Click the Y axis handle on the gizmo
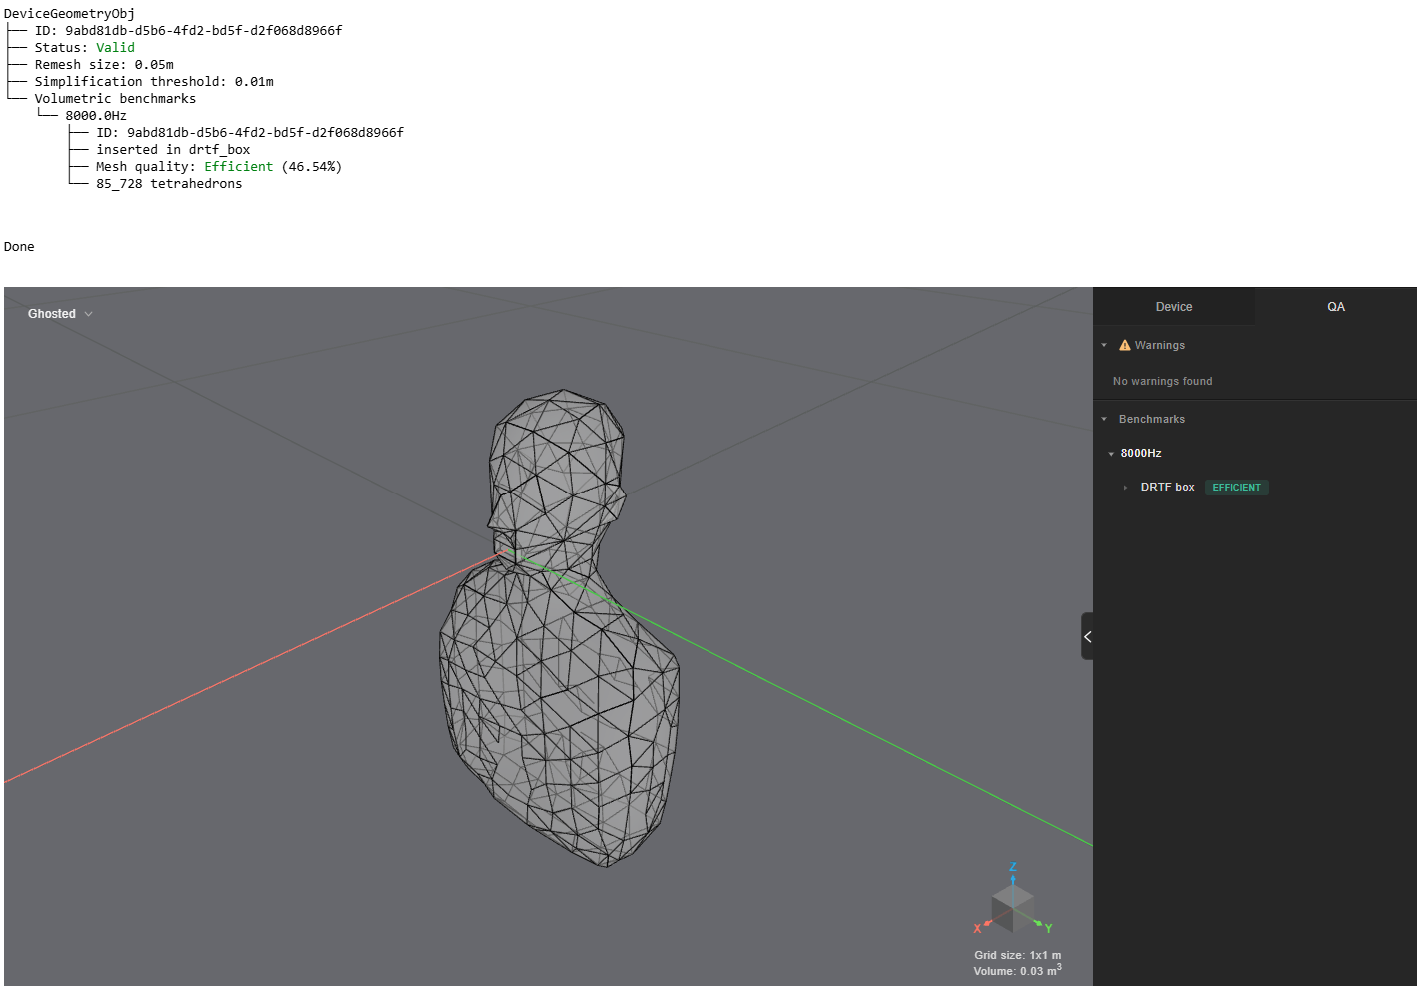Screen dimensions: 1422x990 pyautogui.click(x=1048, y=928)
